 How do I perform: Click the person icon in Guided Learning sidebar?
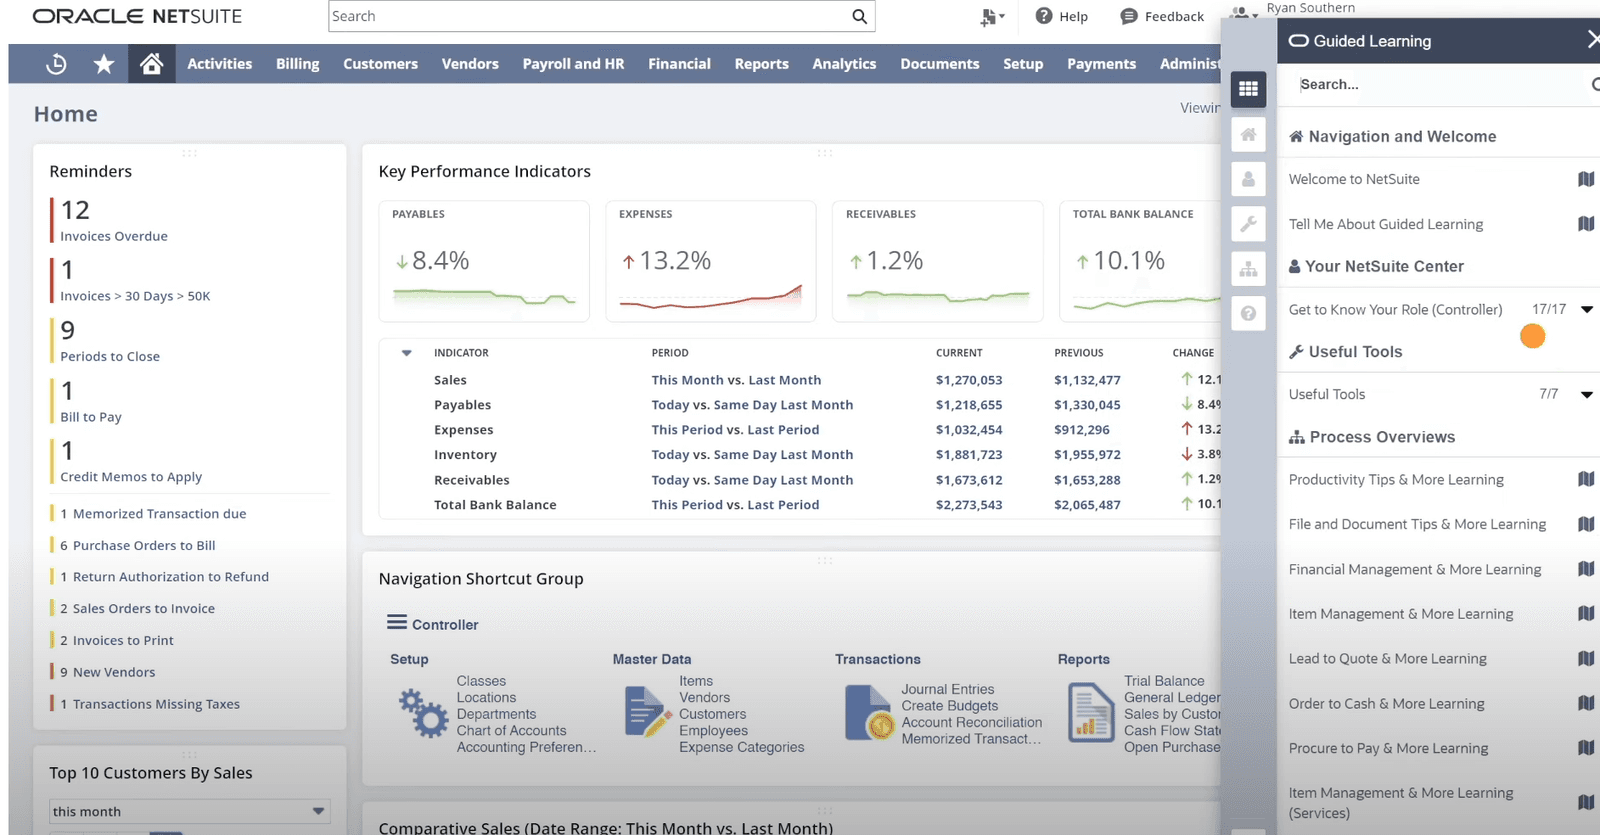[x=1248, y=179]
